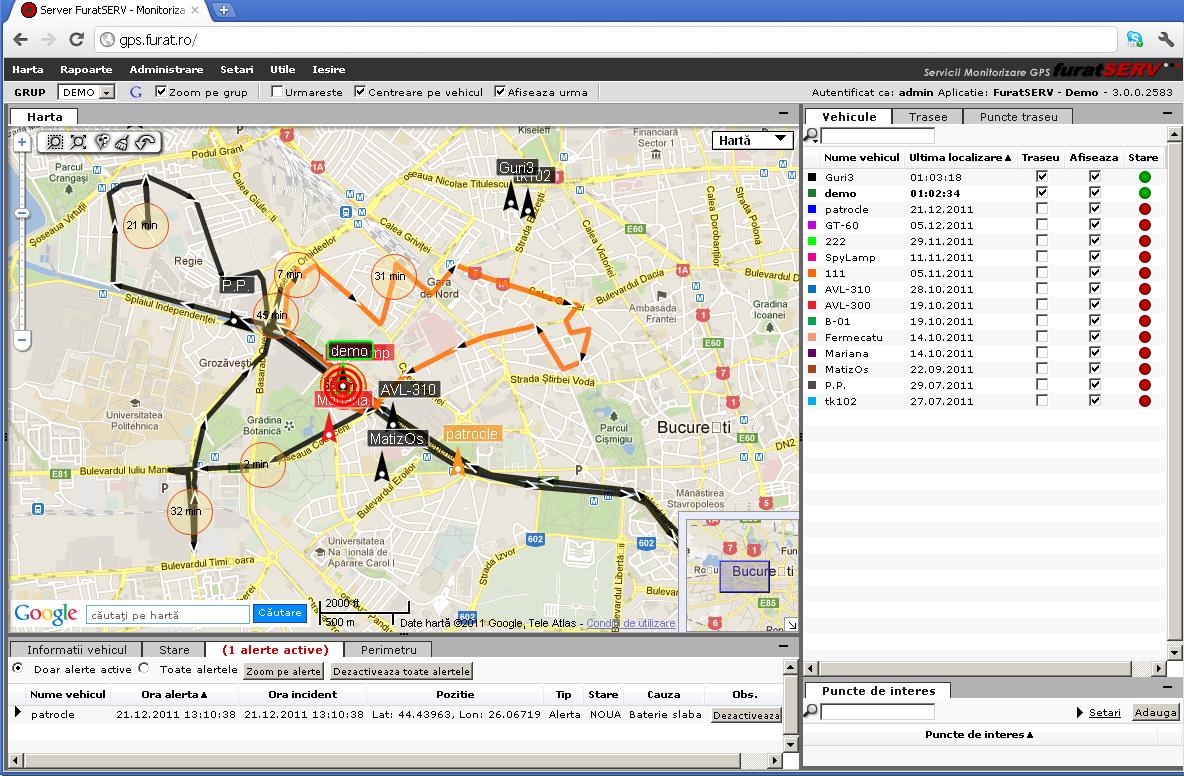The height and width of the screenshot is (776, 1184).
Task: Select the zoom-to-rectangle map tool
Action: pyautogui.click(x=55, y=142)
